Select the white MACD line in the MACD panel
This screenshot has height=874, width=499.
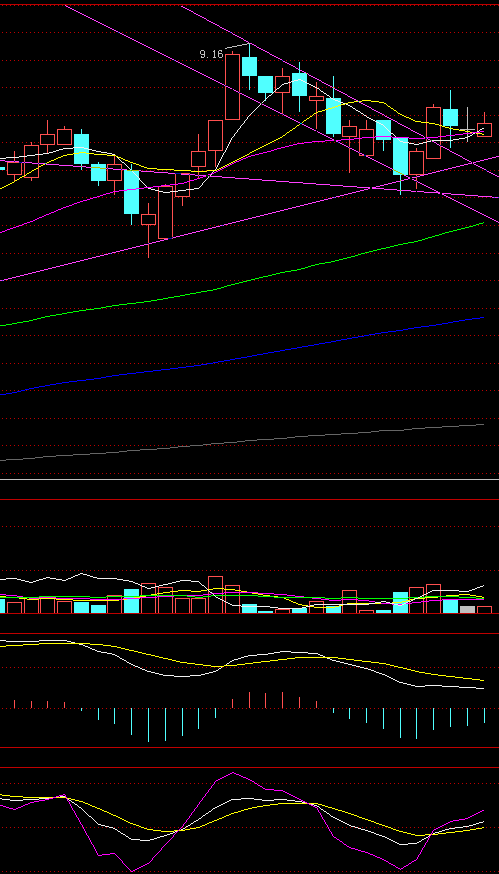[242, 664]
